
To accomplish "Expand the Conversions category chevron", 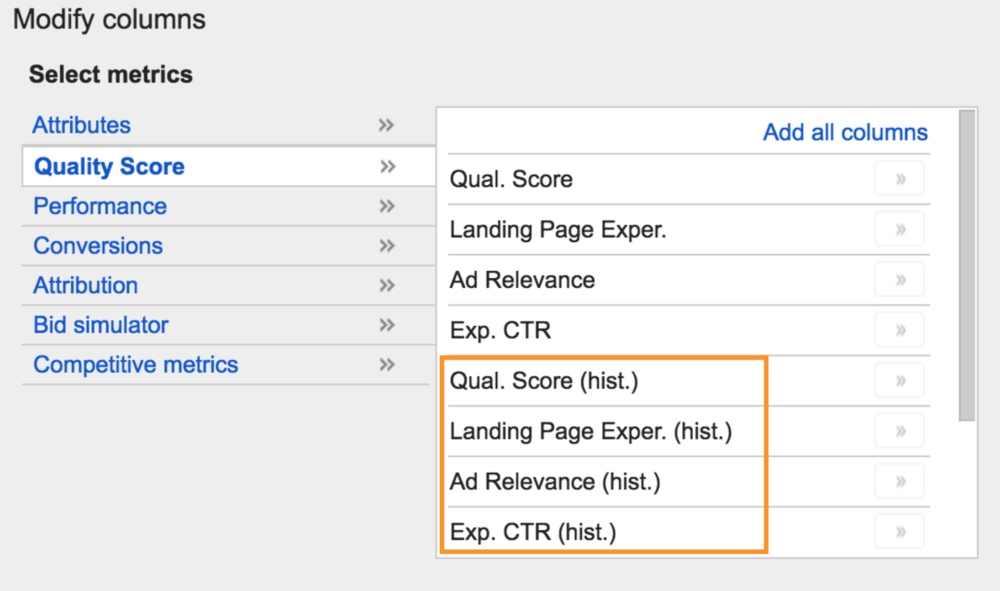I will click(387, 245).
